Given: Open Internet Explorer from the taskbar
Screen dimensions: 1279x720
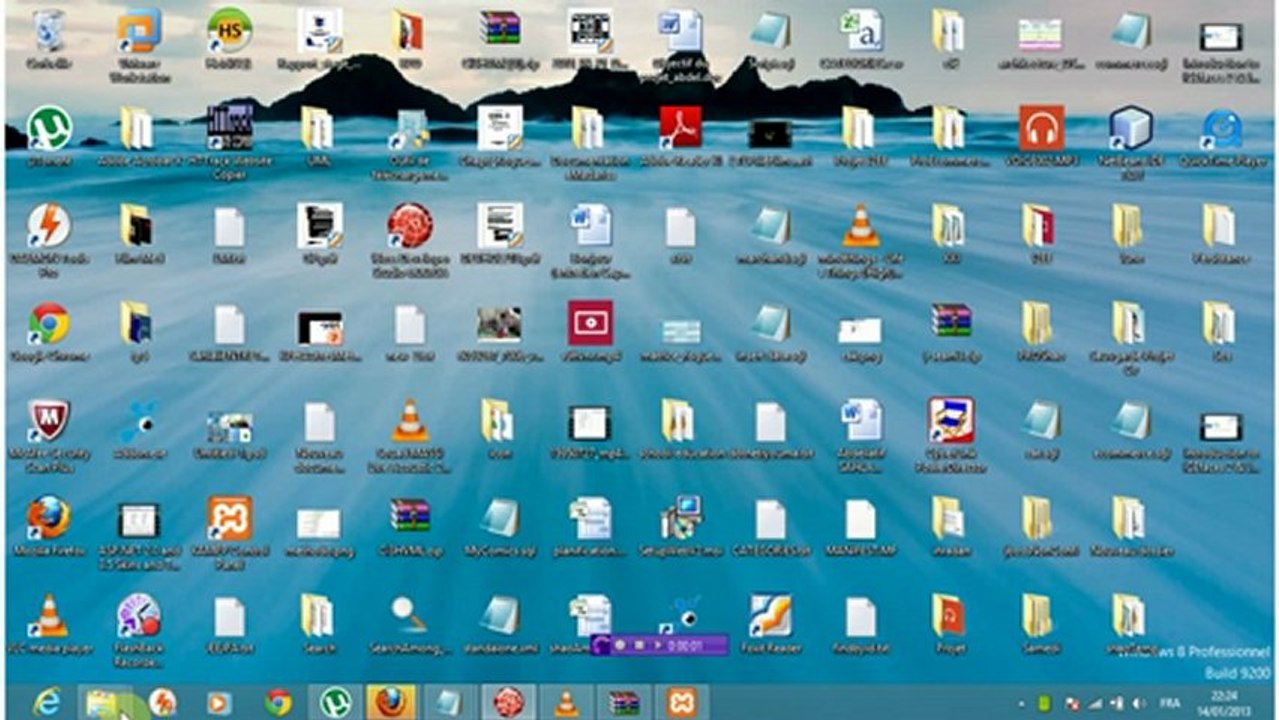Looking at the screenshot, I should pyautogui.click(x=47, y=702).
